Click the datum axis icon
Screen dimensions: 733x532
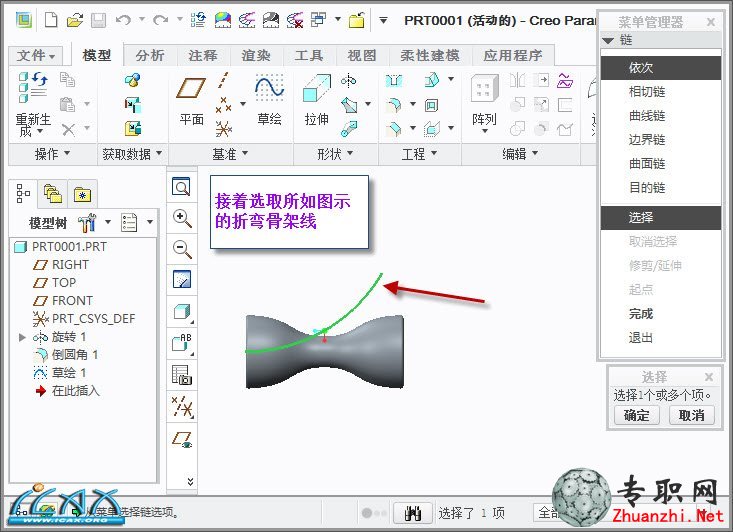(224, 80)
